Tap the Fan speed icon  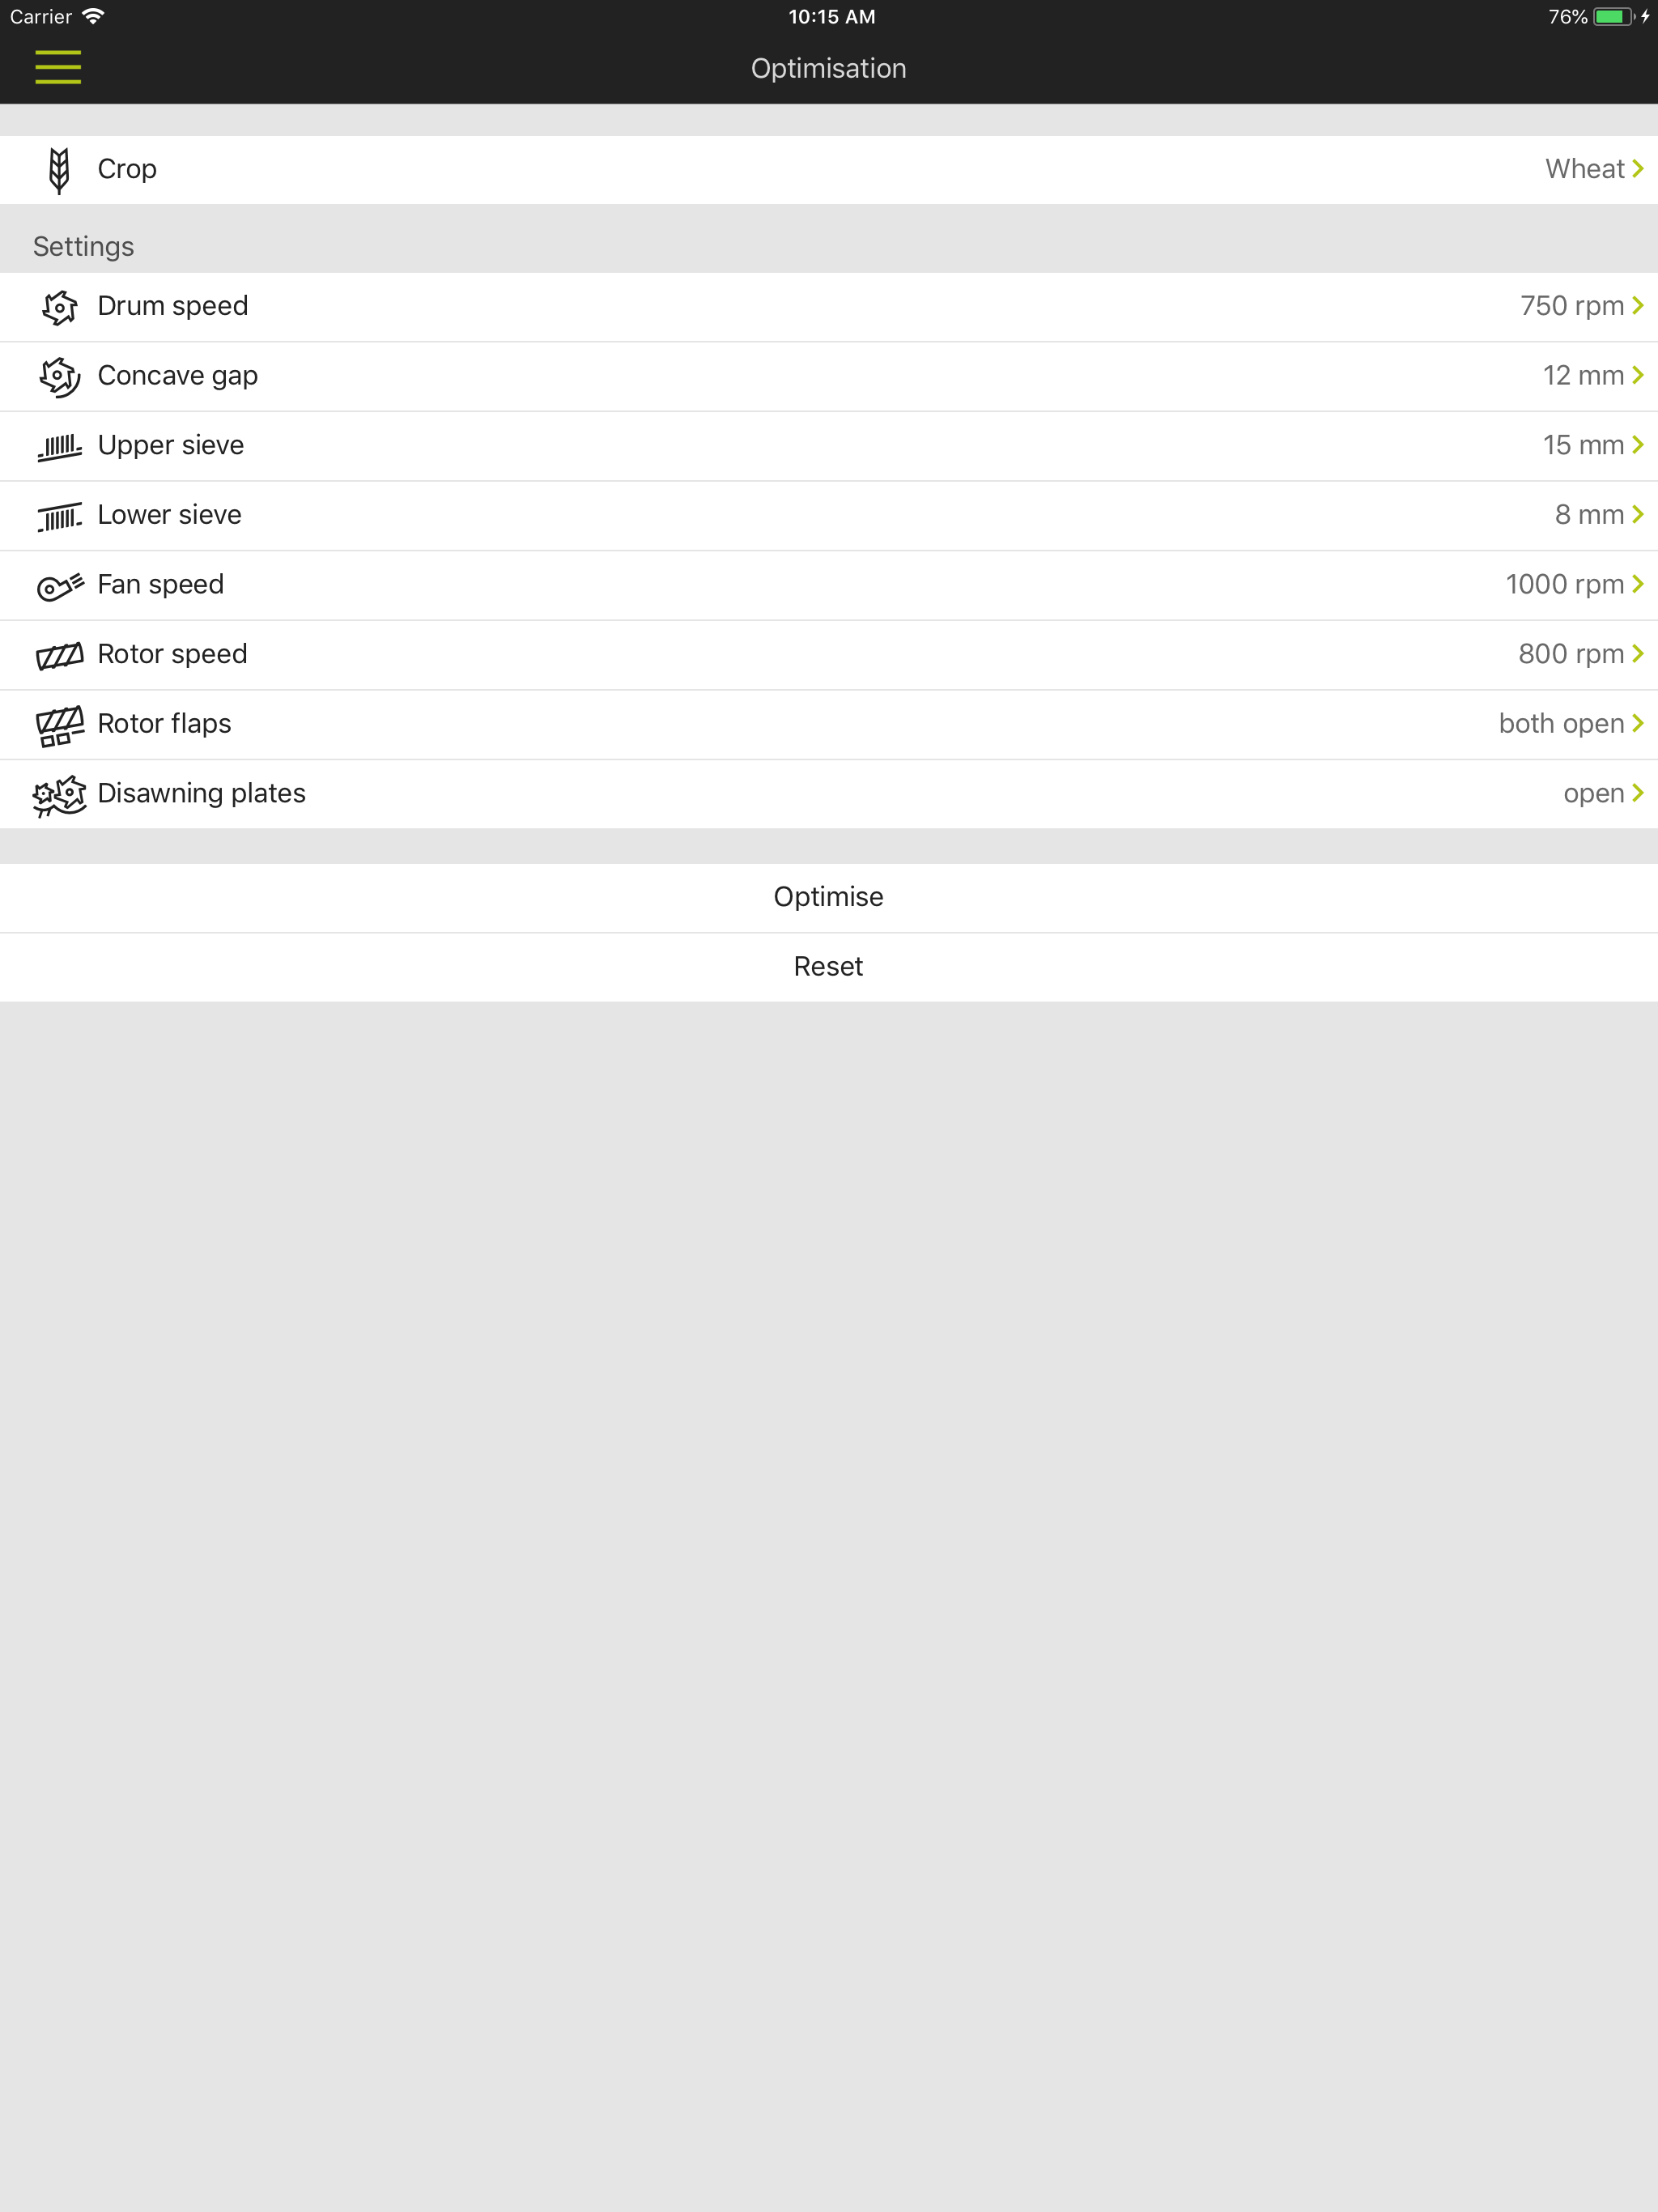point(59,586)
